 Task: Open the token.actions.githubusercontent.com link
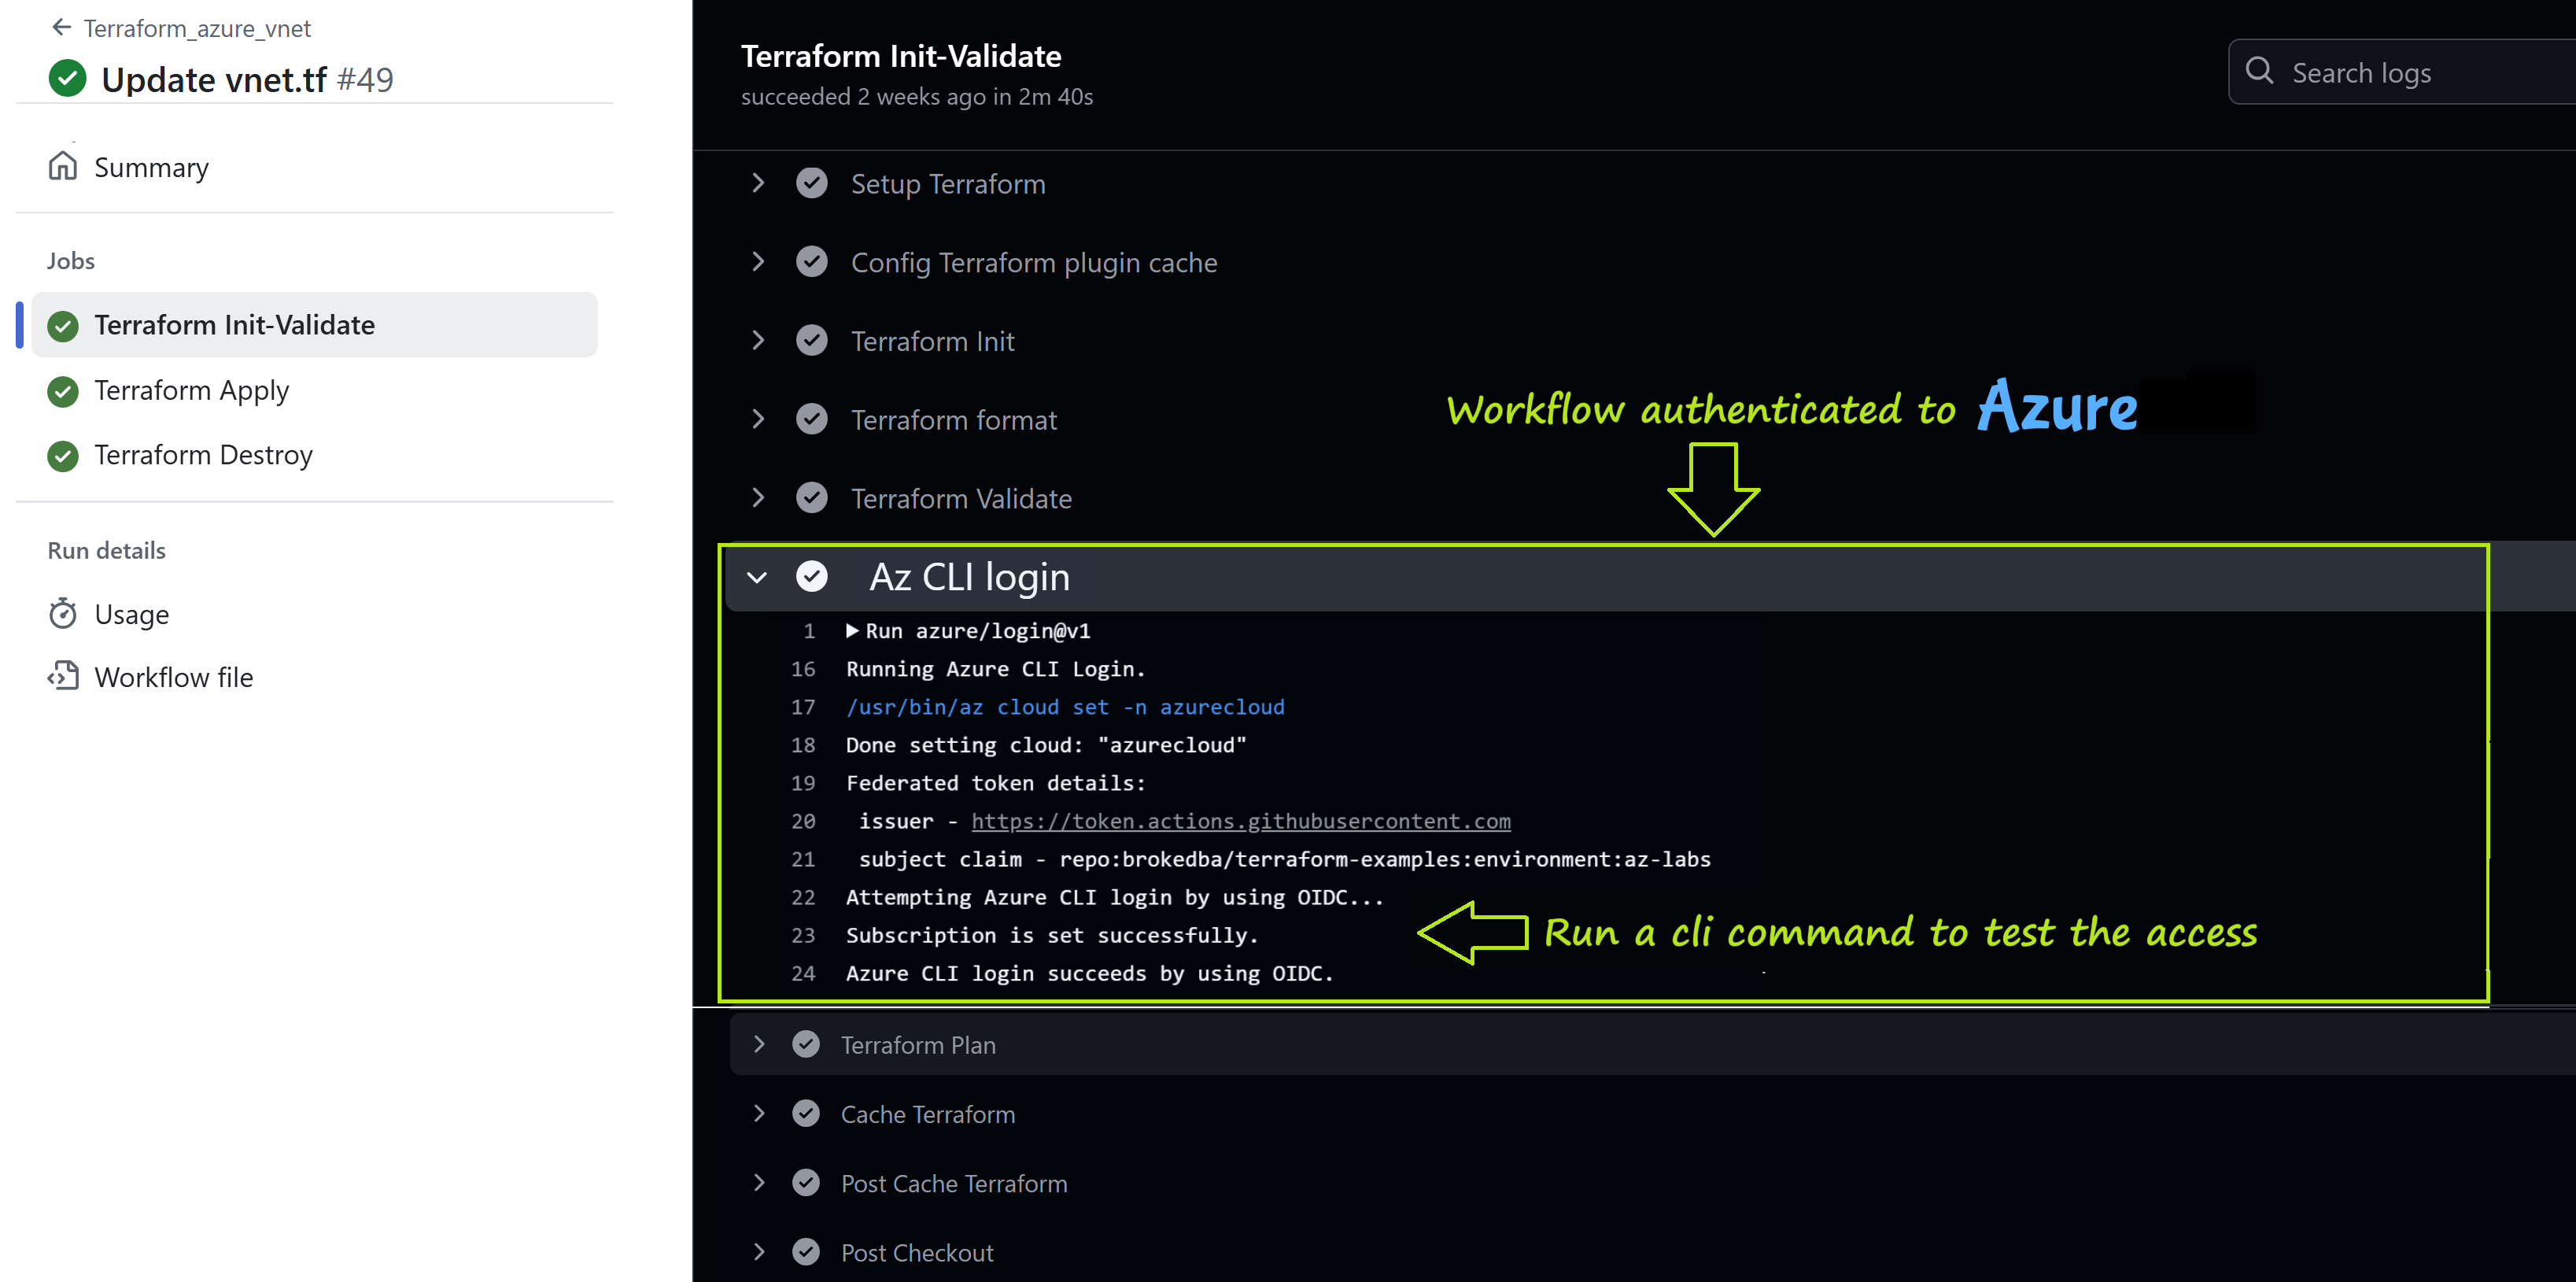(1240, 821)
